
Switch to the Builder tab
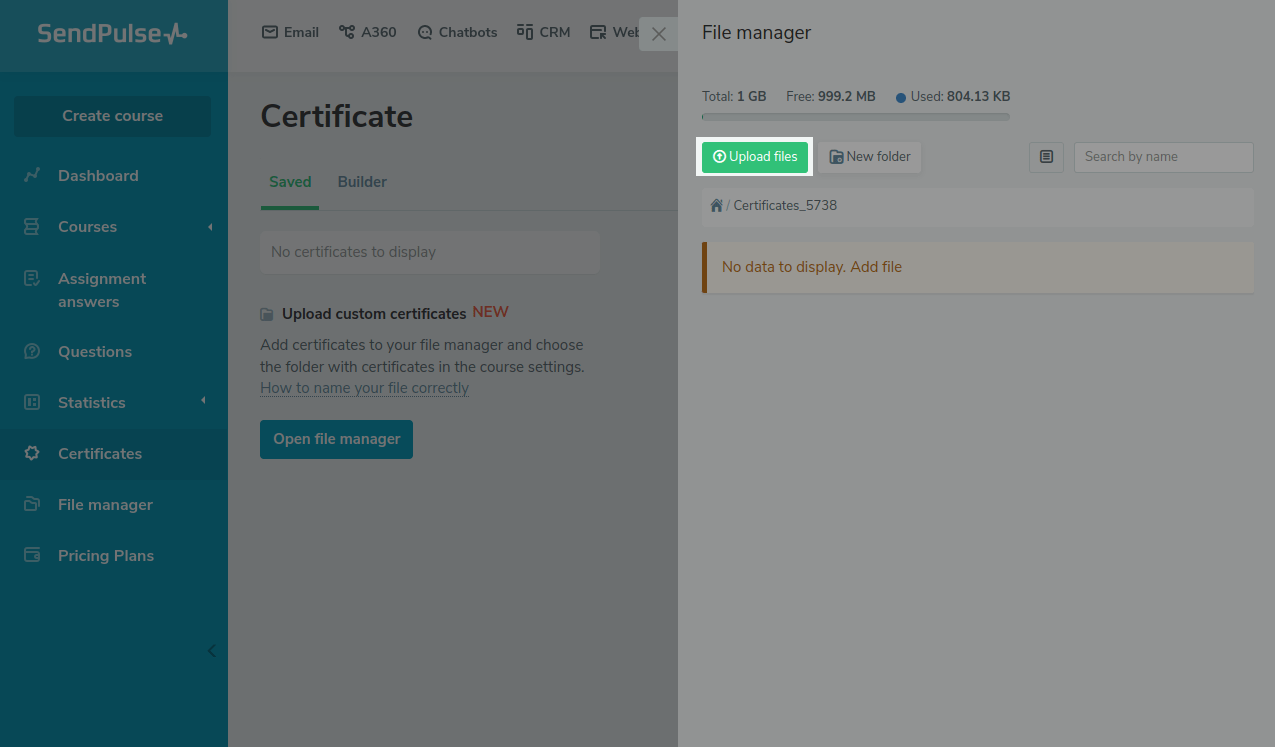pos(362,182)
